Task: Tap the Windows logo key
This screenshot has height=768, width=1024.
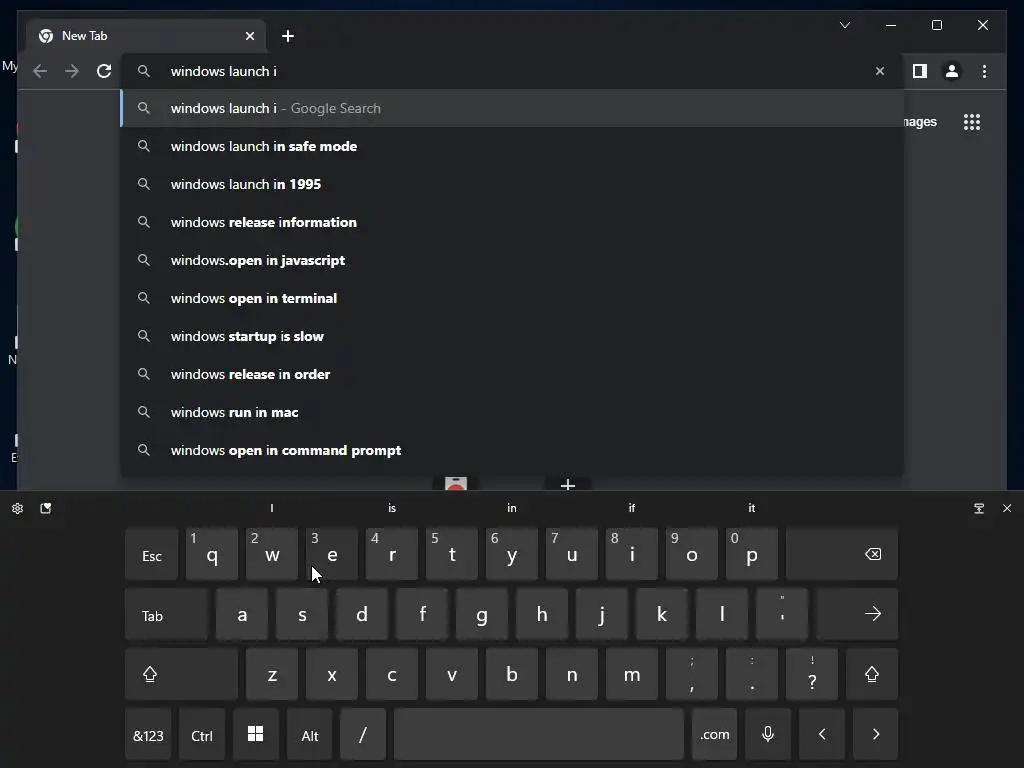Action: point(256,735)
